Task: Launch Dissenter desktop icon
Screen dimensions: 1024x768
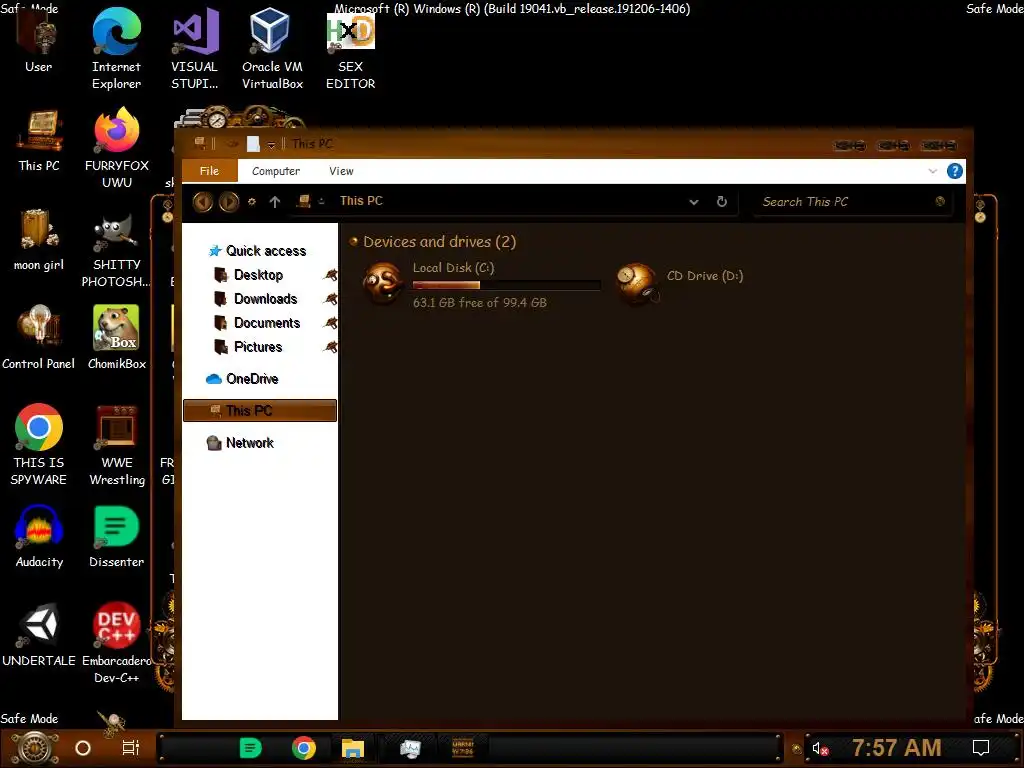Action: (116, 537)
